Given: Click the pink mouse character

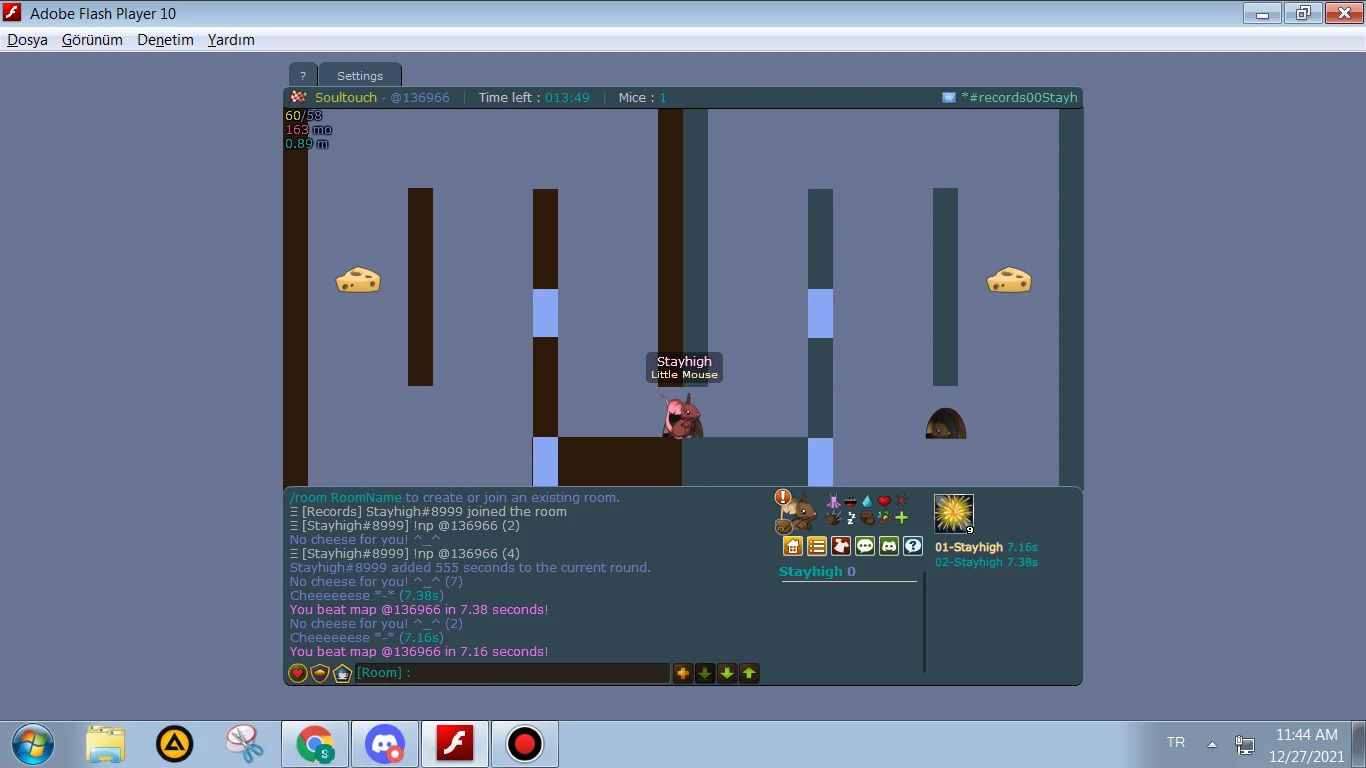Looking at the screenshot, I should [682, 416].
